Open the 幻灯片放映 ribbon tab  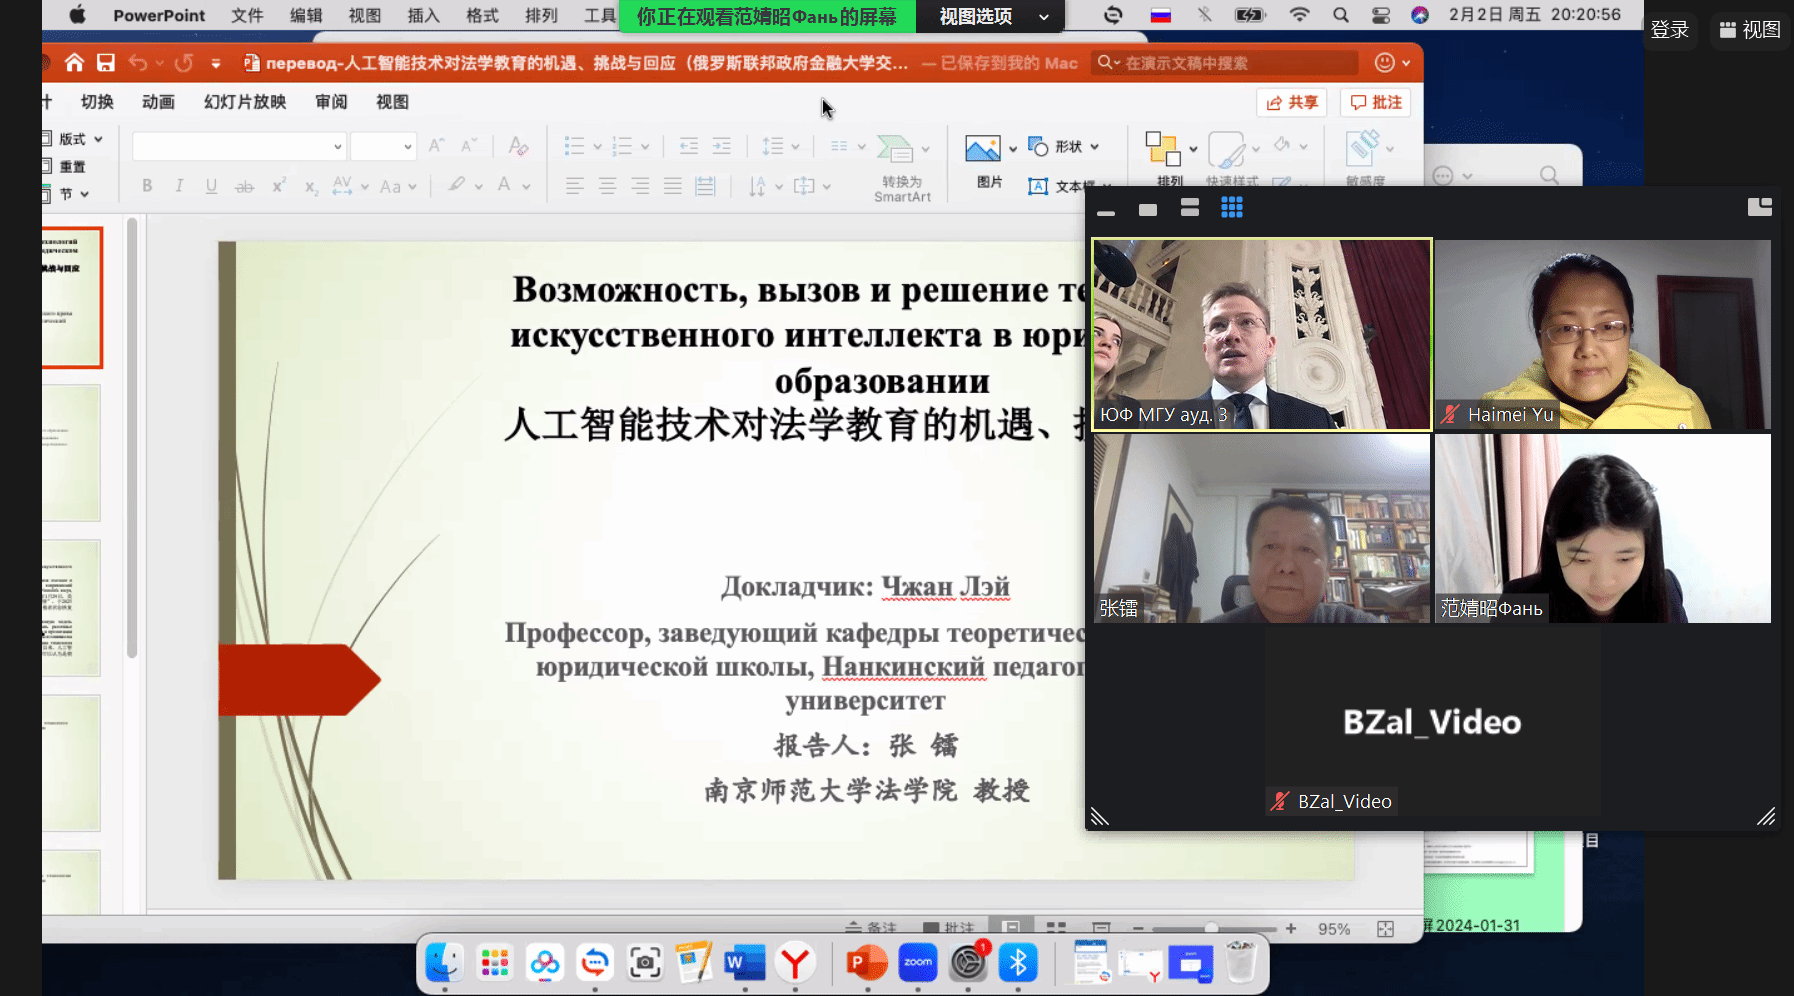(x=245, y=102)
